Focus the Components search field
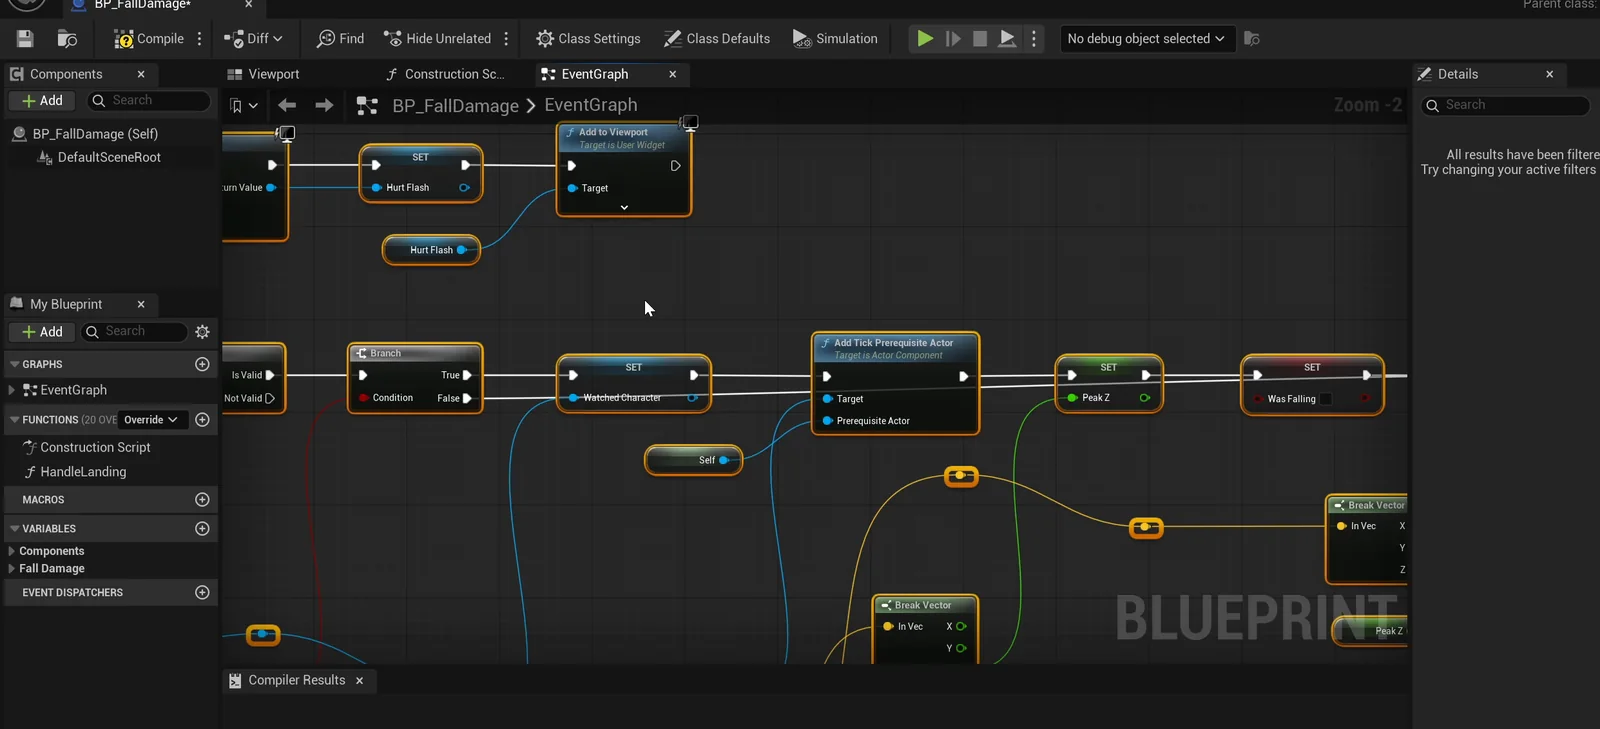This screenshot has height=729, width=1600. click(x=148, y=101)
